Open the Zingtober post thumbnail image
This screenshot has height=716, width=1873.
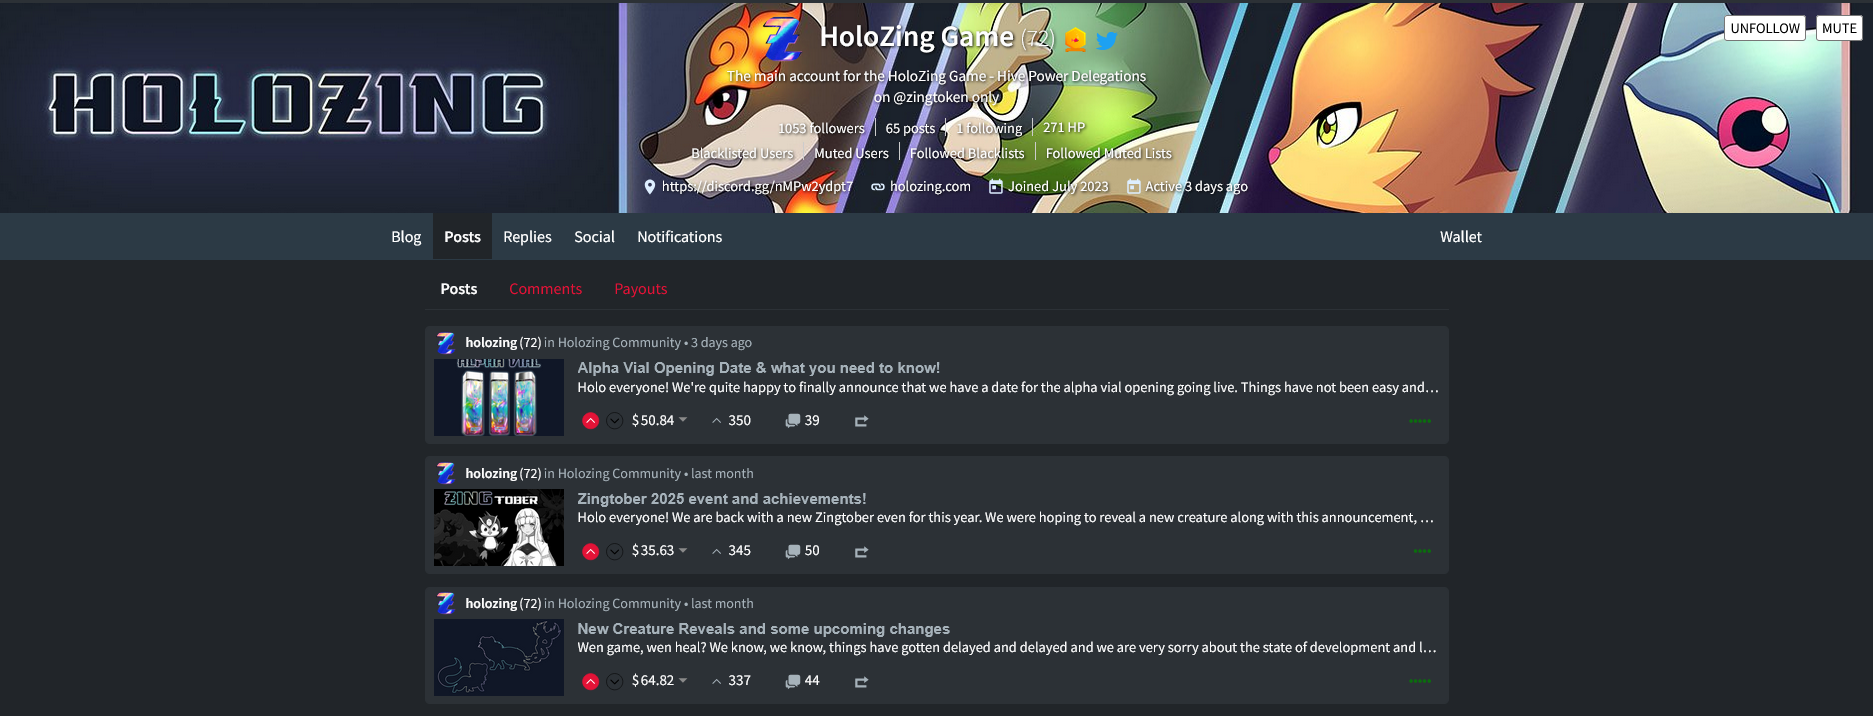(x=499, y=527)
